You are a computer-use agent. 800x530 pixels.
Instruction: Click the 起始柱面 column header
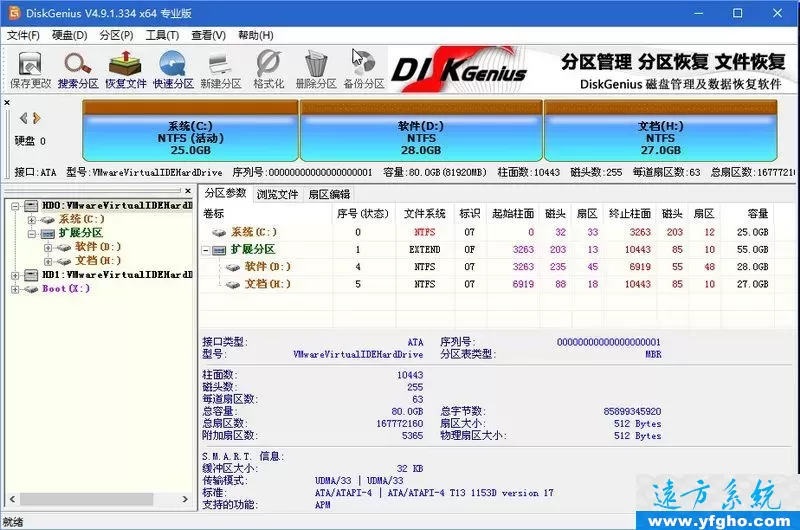tap(513, 214)
